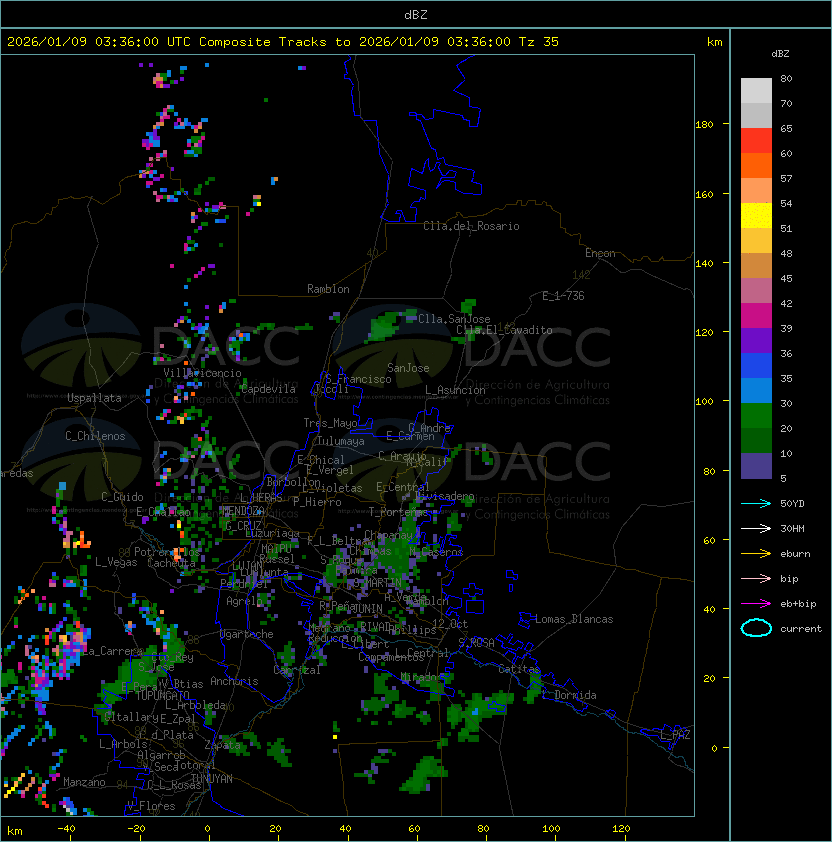Click the '50YD' legend label
The image size is (832, 842).
coord(792,503)
